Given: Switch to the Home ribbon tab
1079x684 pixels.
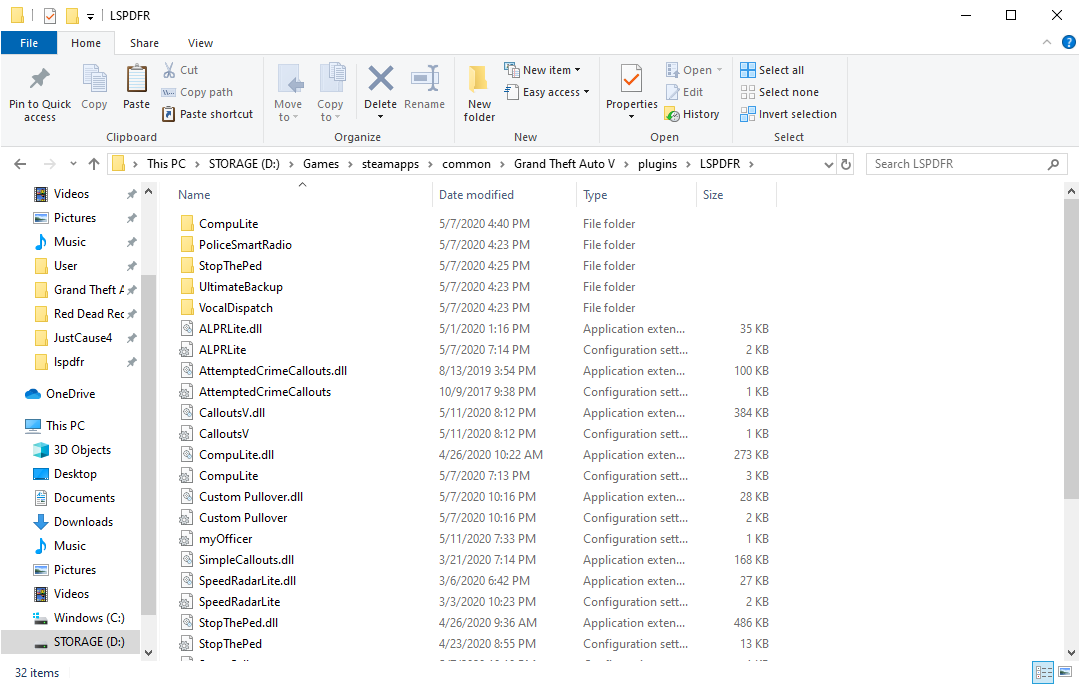Looking at the screenshot, I should pos(86,43).
